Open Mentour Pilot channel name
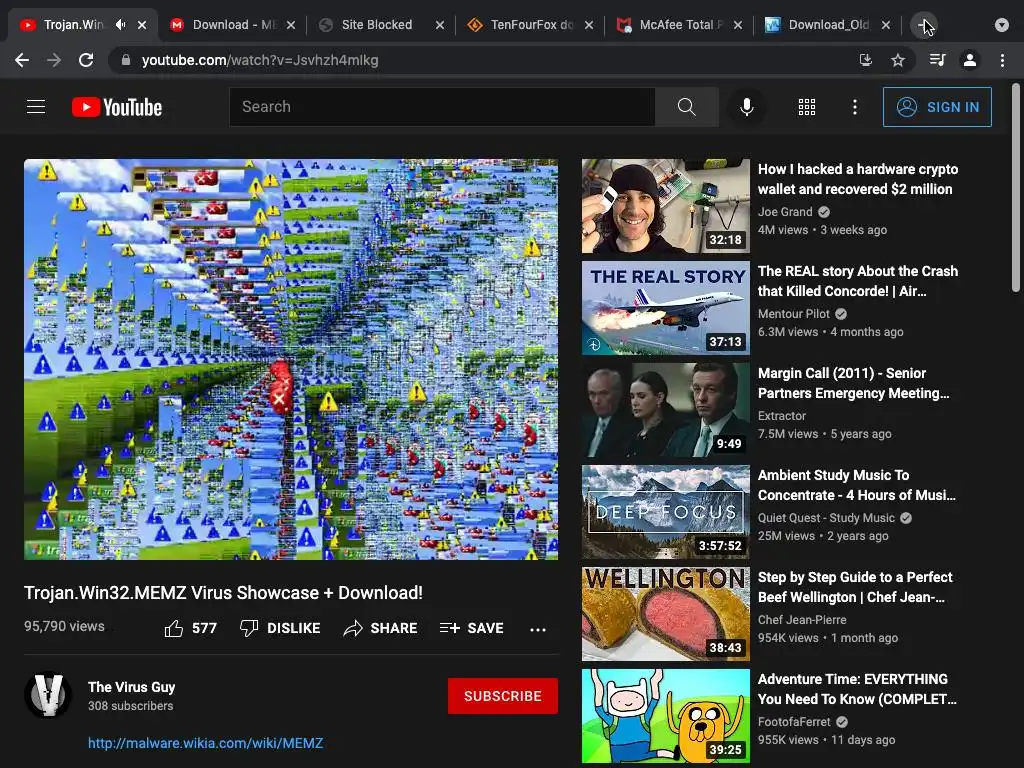 [793, 313]
